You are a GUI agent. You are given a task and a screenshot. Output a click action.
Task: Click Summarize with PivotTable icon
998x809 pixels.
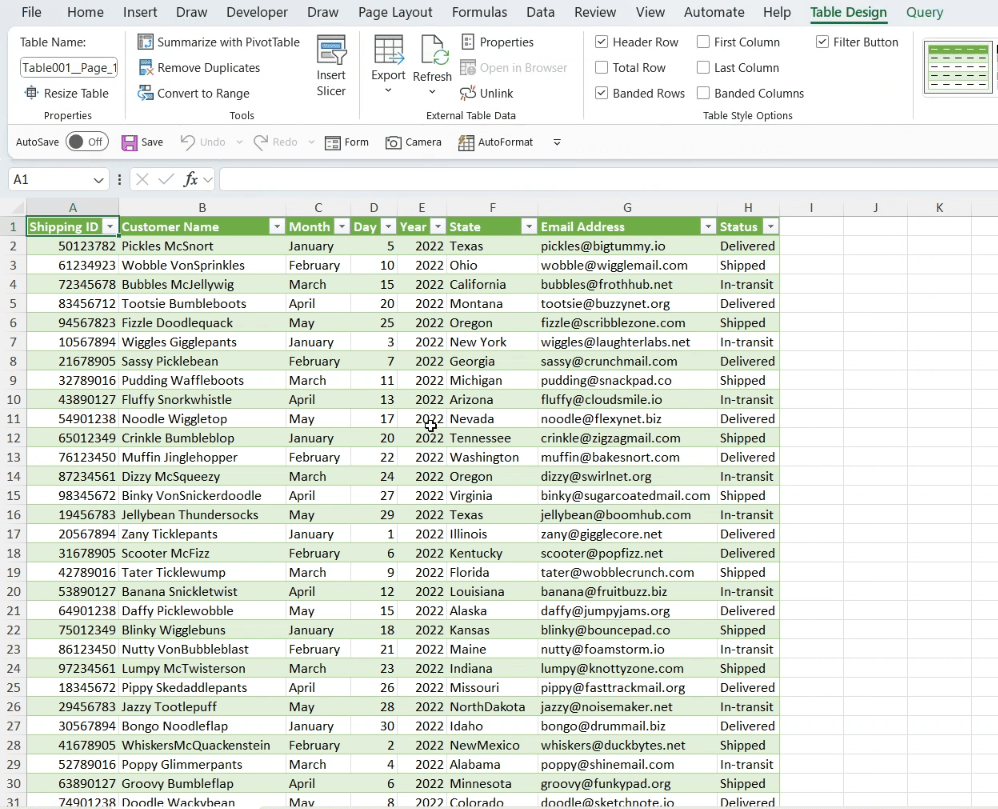(146, 42)
